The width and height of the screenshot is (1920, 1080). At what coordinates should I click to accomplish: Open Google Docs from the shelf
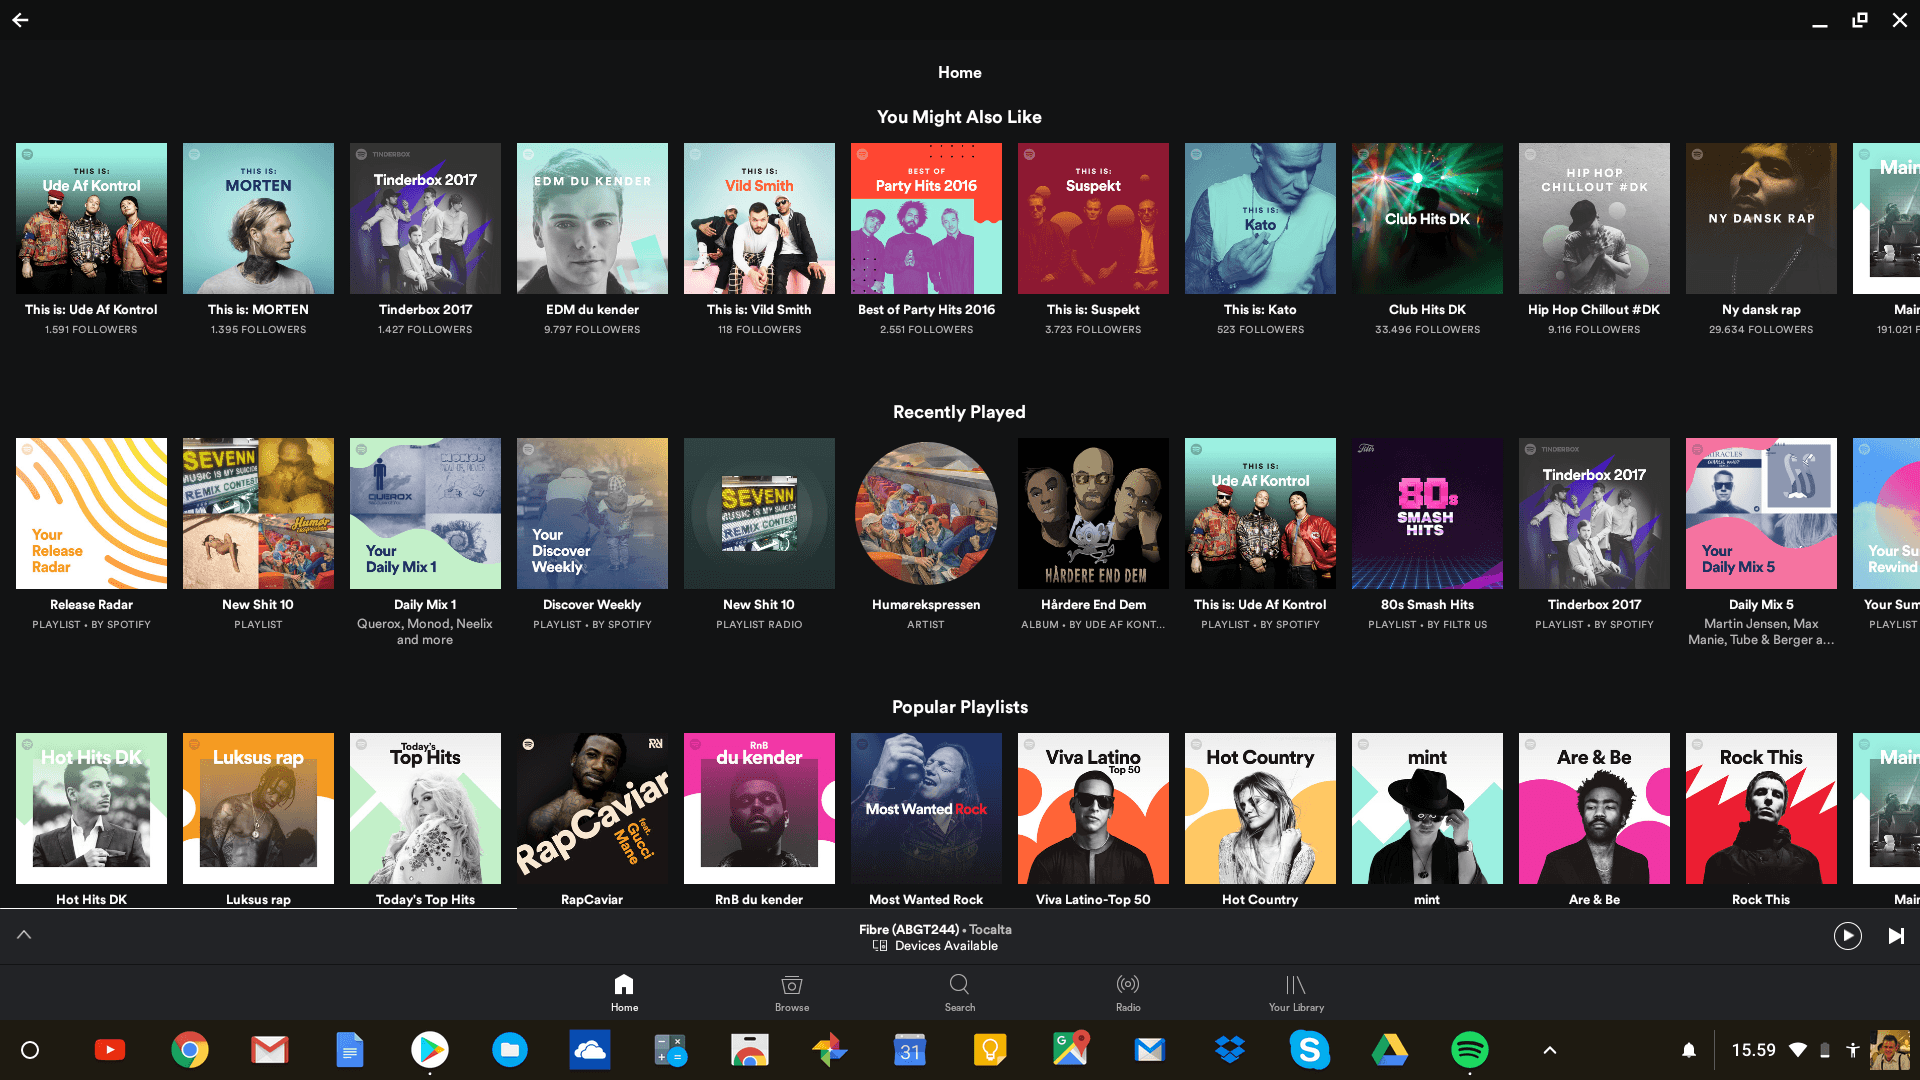350,1050
